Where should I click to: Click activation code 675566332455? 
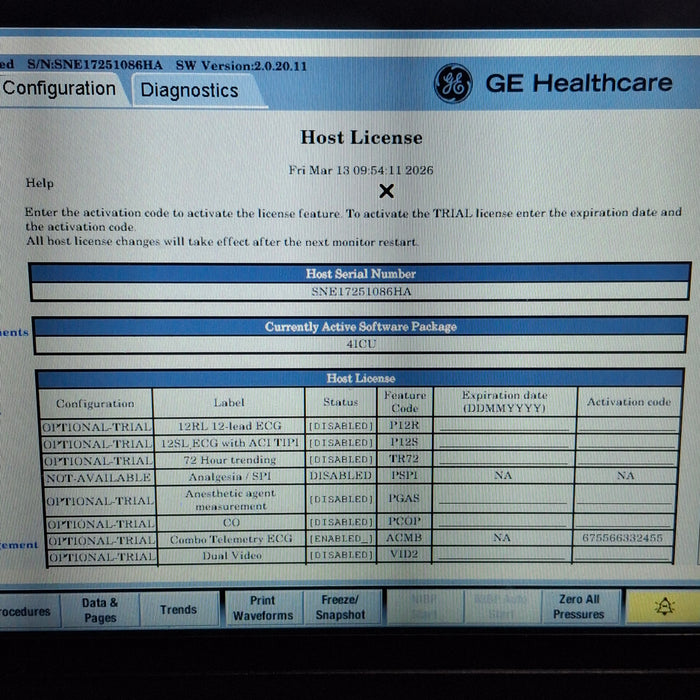(622, 538)
